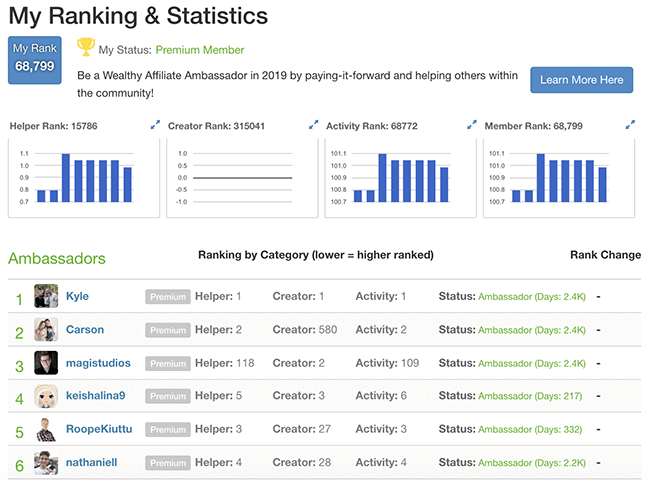Click Helper: 118 in magistudios' row

point(225,363)
